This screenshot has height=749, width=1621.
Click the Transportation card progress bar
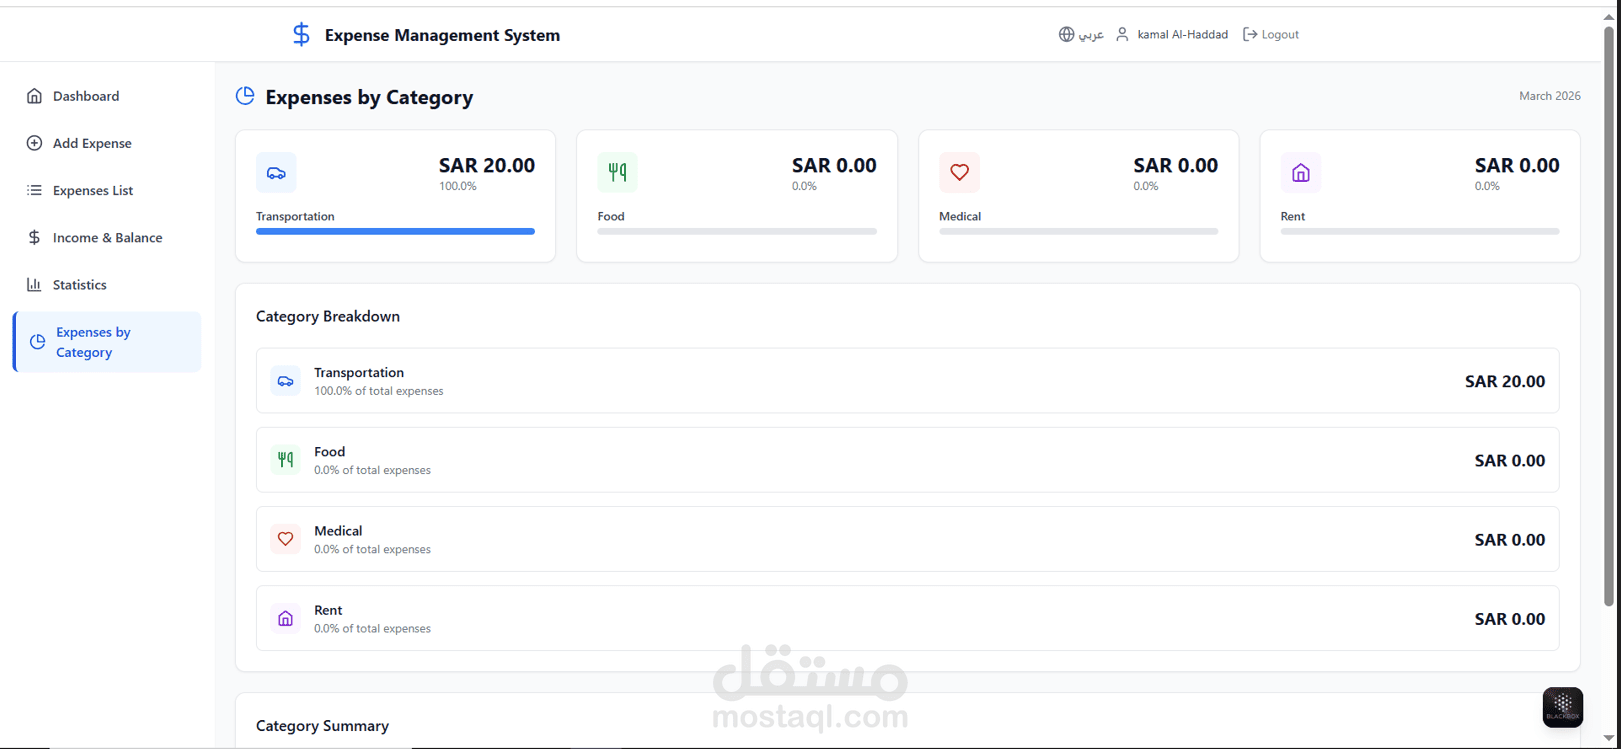point(395,231)
